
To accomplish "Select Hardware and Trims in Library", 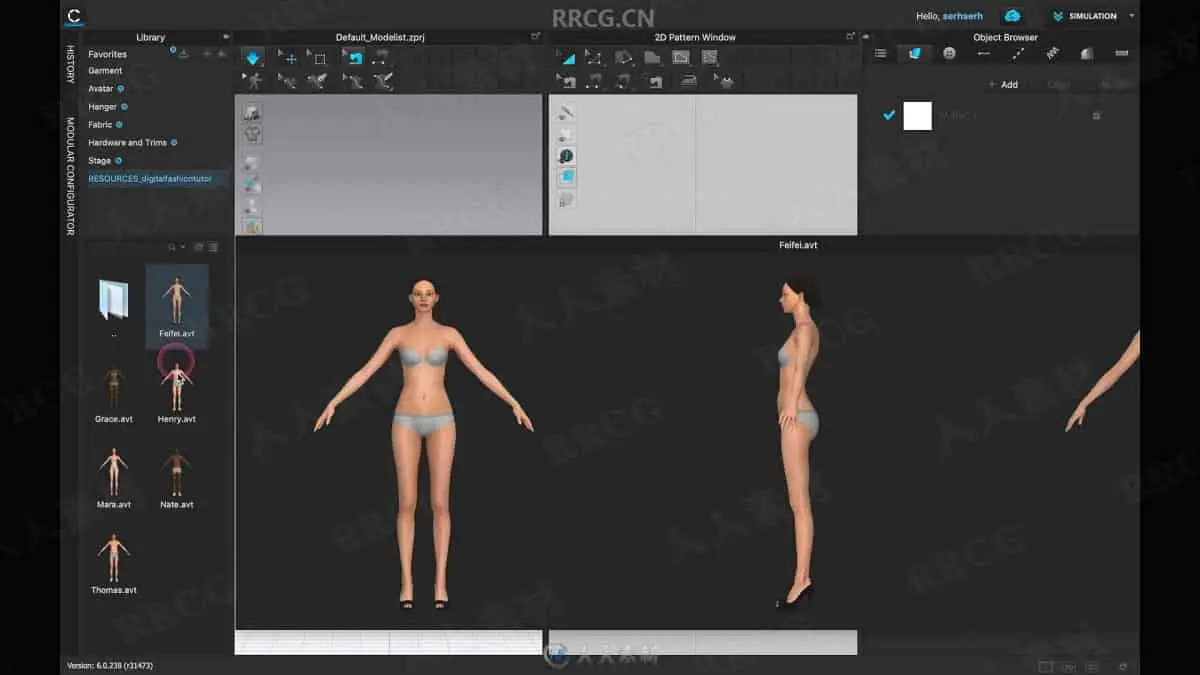I will point(127,143).
